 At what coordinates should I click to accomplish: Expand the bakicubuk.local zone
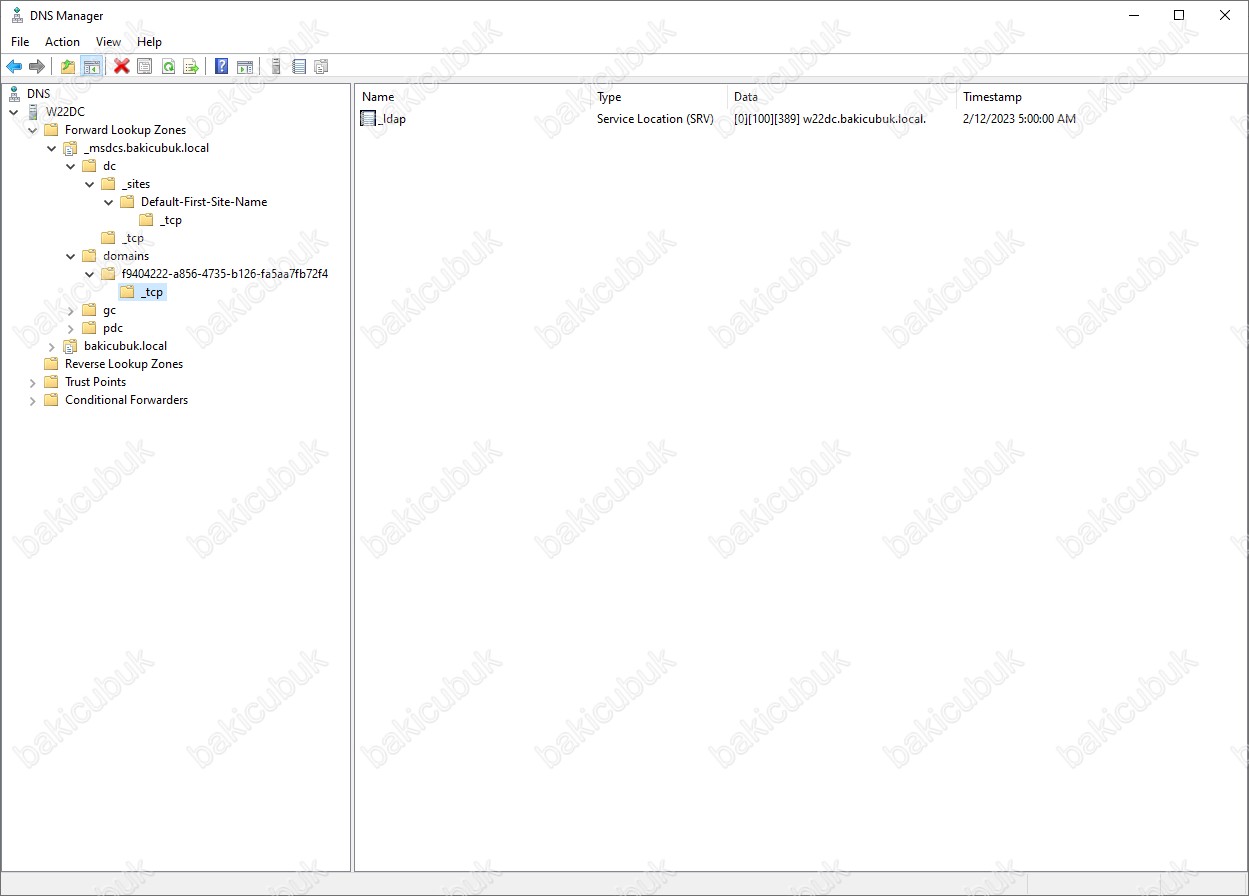point(52,346)
